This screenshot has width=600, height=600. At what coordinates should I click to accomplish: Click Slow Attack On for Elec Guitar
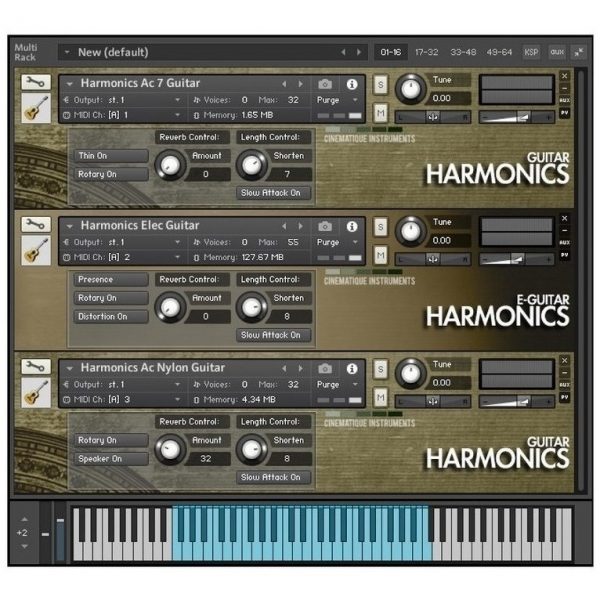(273, 335)
